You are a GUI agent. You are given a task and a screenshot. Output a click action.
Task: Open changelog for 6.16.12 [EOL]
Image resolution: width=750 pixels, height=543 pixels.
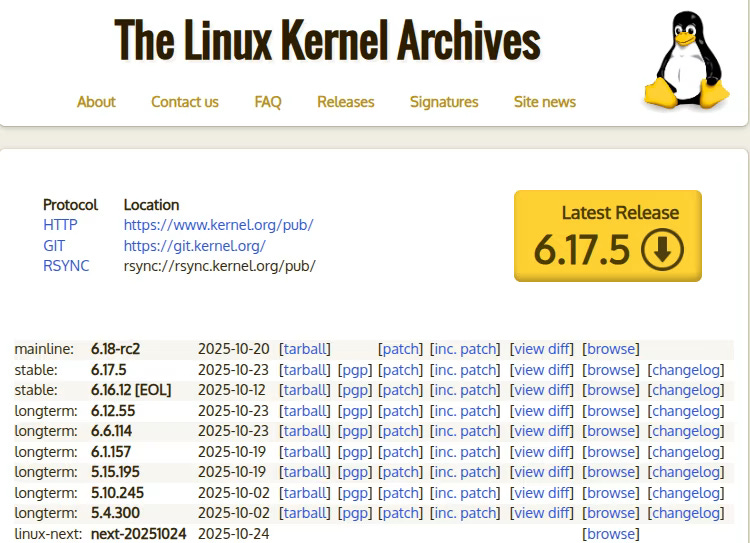686,390
